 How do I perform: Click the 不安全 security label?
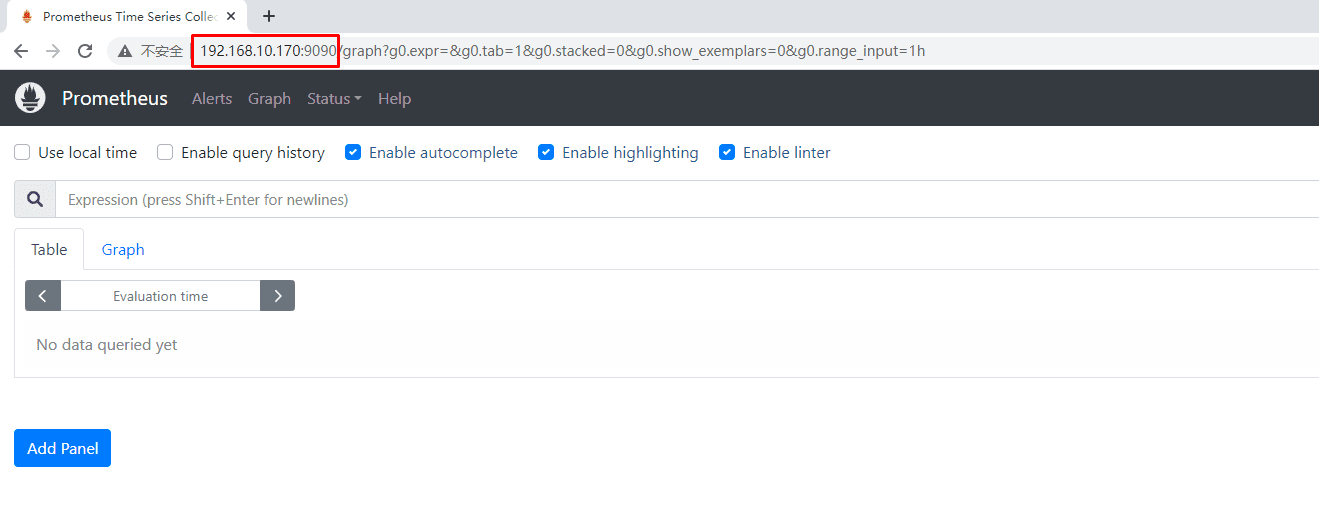(x=161, y=51)
